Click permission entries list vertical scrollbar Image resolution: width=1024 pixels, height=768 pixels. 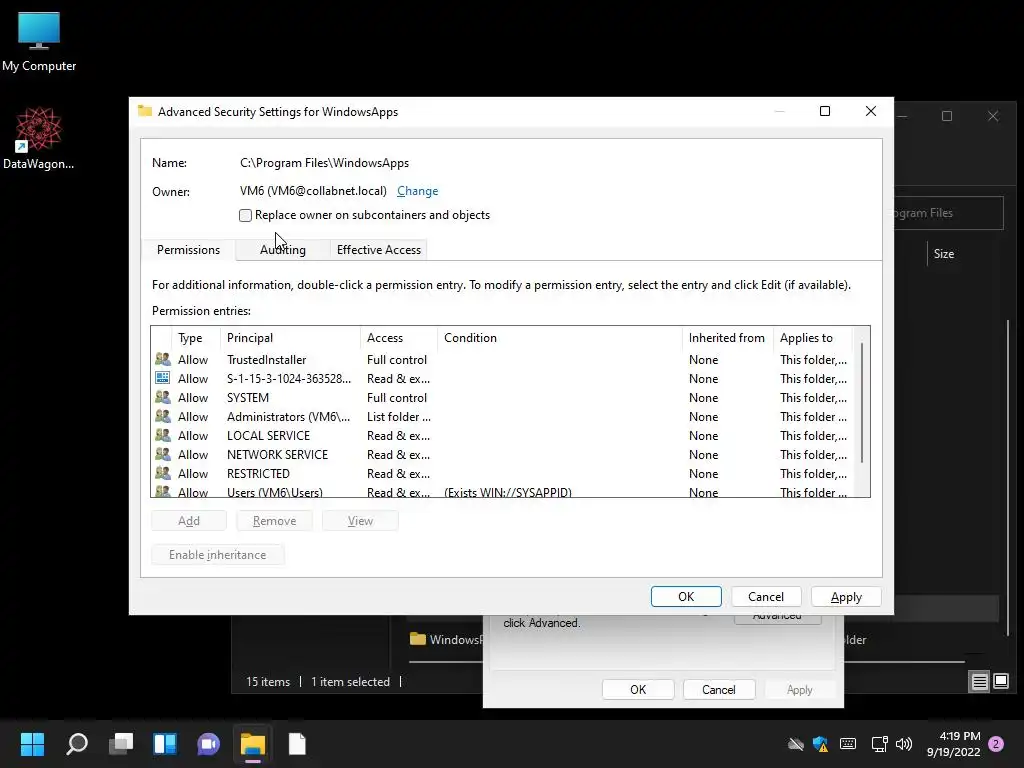tap(863, 402)
